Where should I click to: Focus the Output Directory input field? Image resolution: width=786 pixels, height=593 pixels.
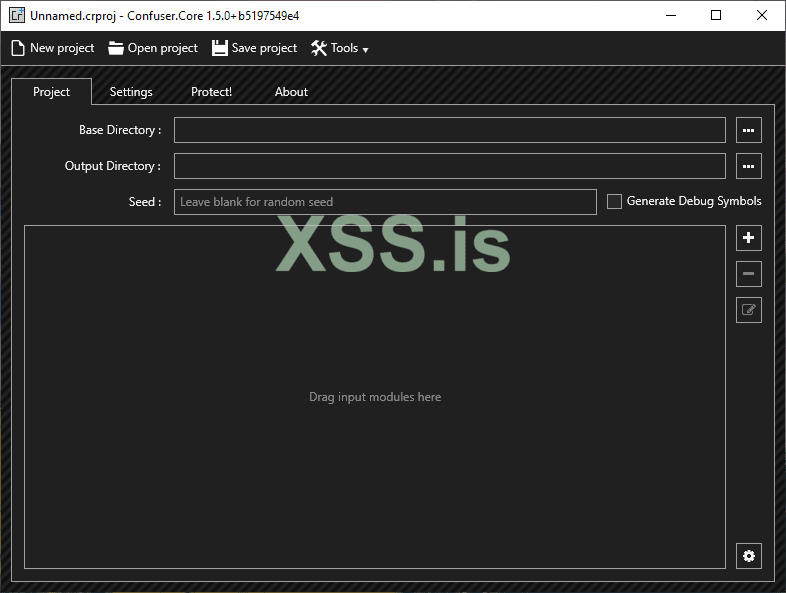point(450,166)
